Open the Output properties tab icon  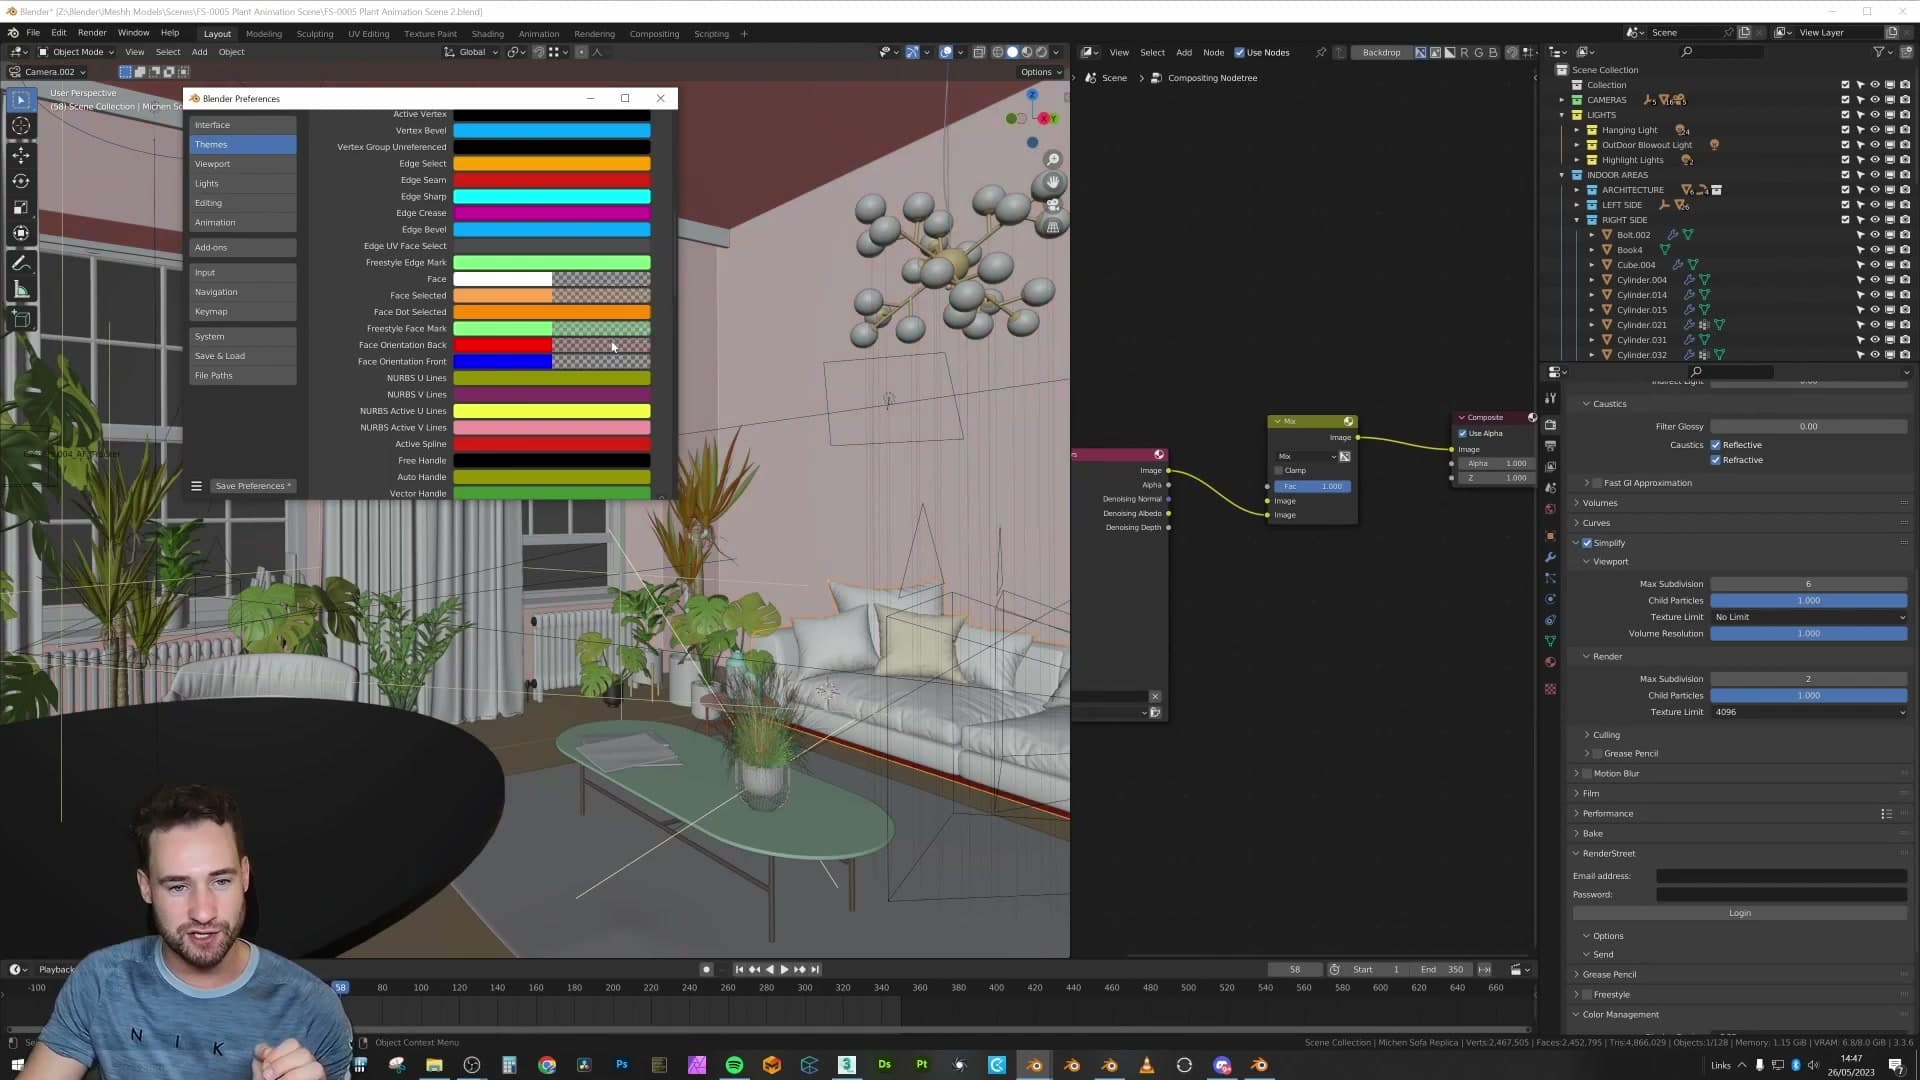[x=1550, y=446]
